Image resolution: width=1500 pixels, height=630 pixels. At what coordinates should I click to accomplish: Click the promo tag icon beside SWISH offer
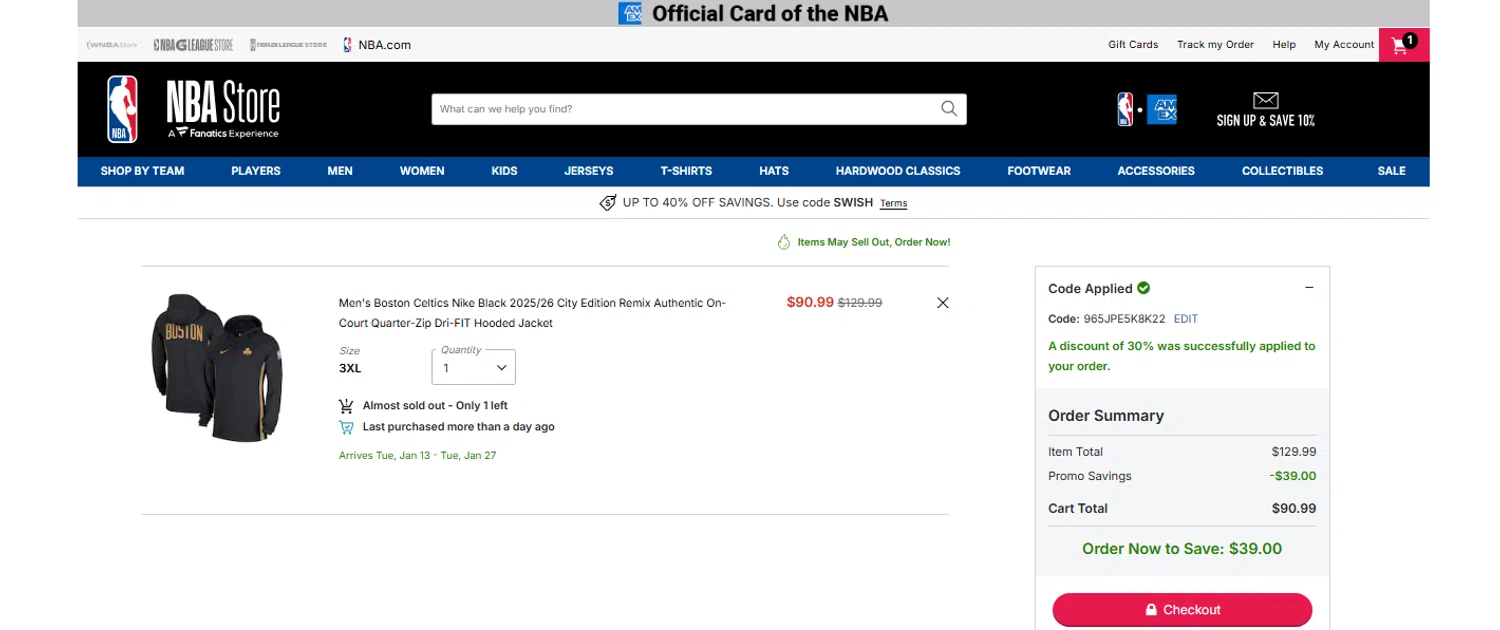coord(607,203)
